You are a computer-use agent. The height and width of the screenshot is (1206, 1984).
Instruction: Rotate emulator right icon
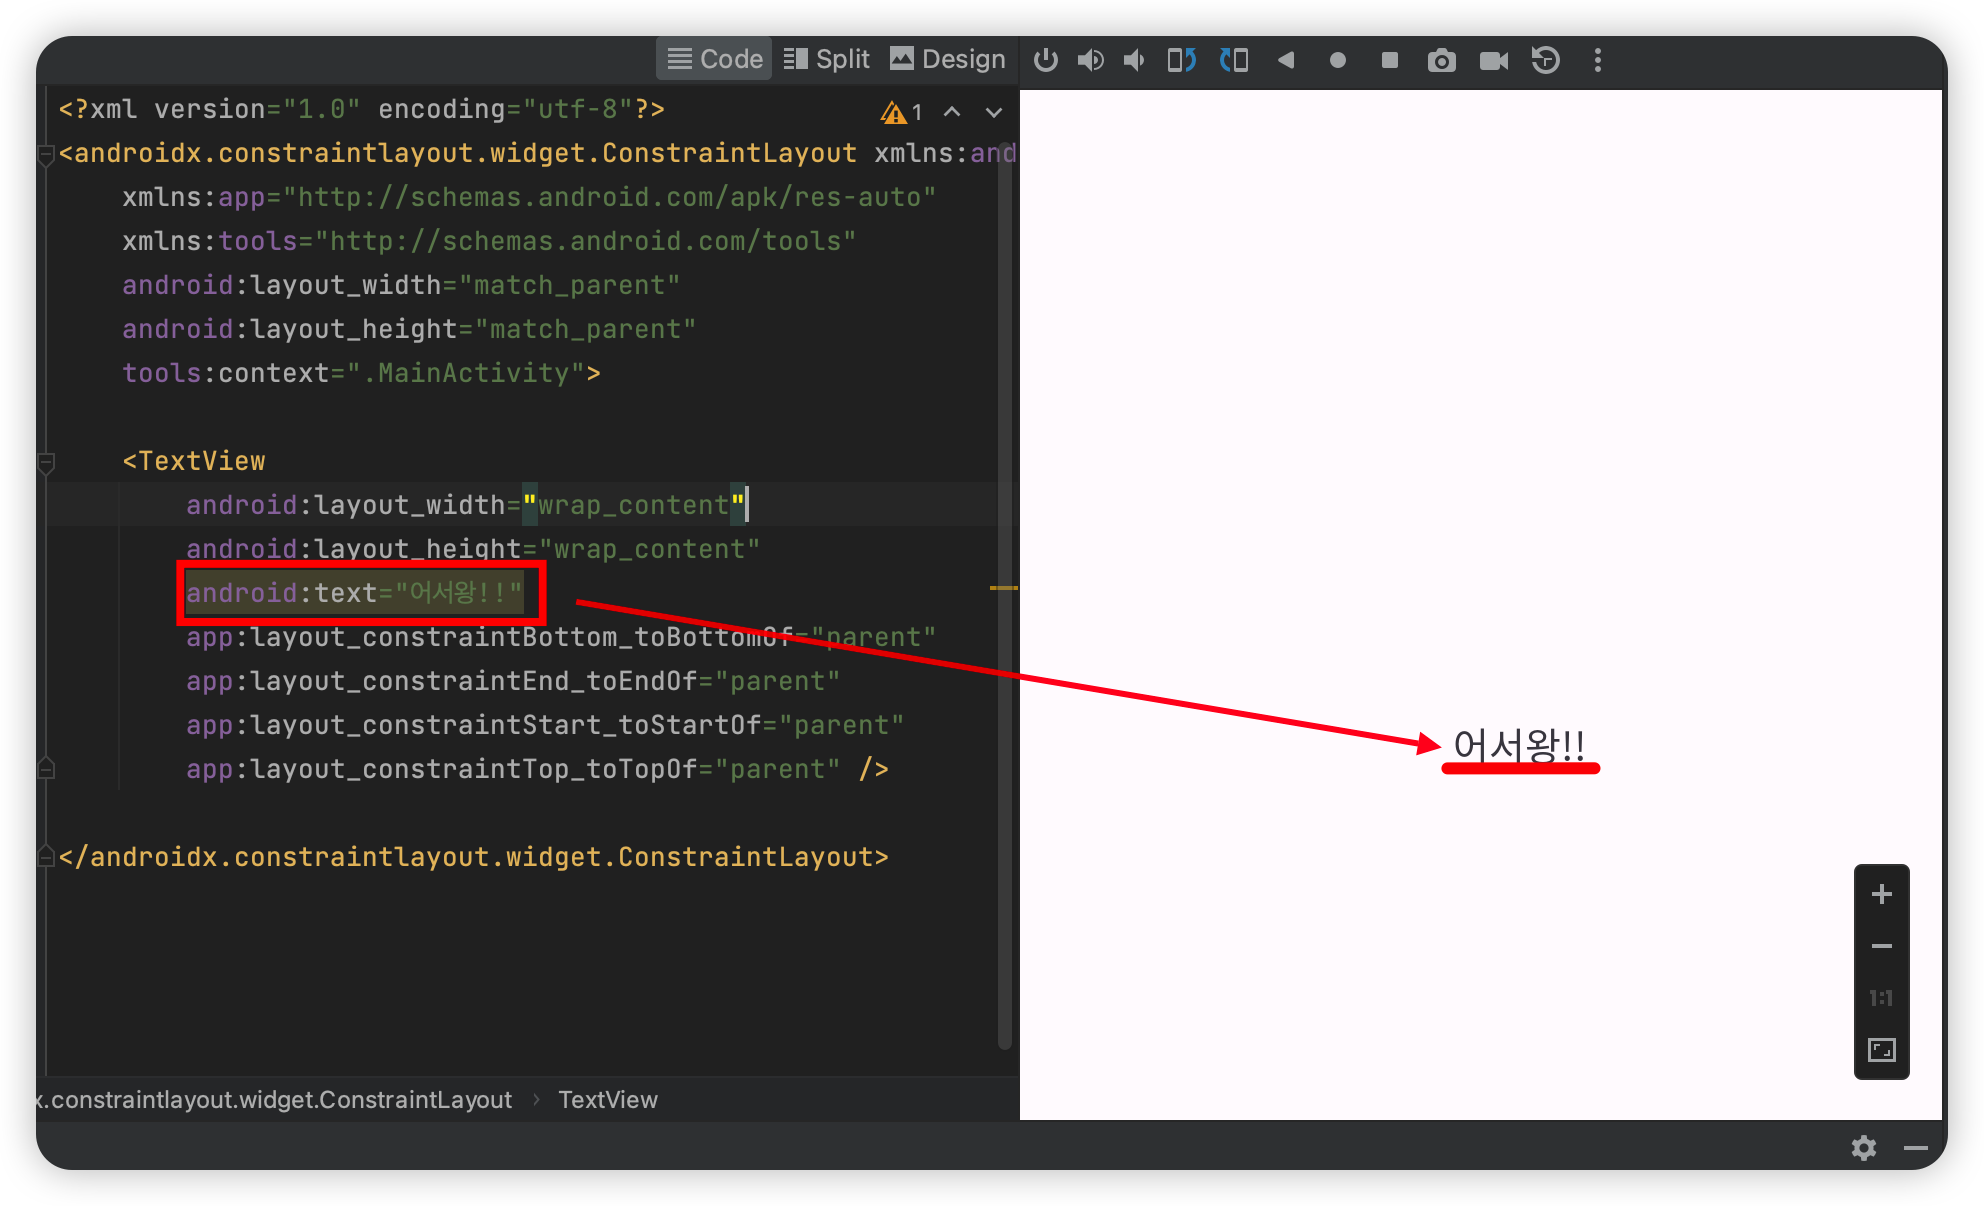pos(1234,60)
